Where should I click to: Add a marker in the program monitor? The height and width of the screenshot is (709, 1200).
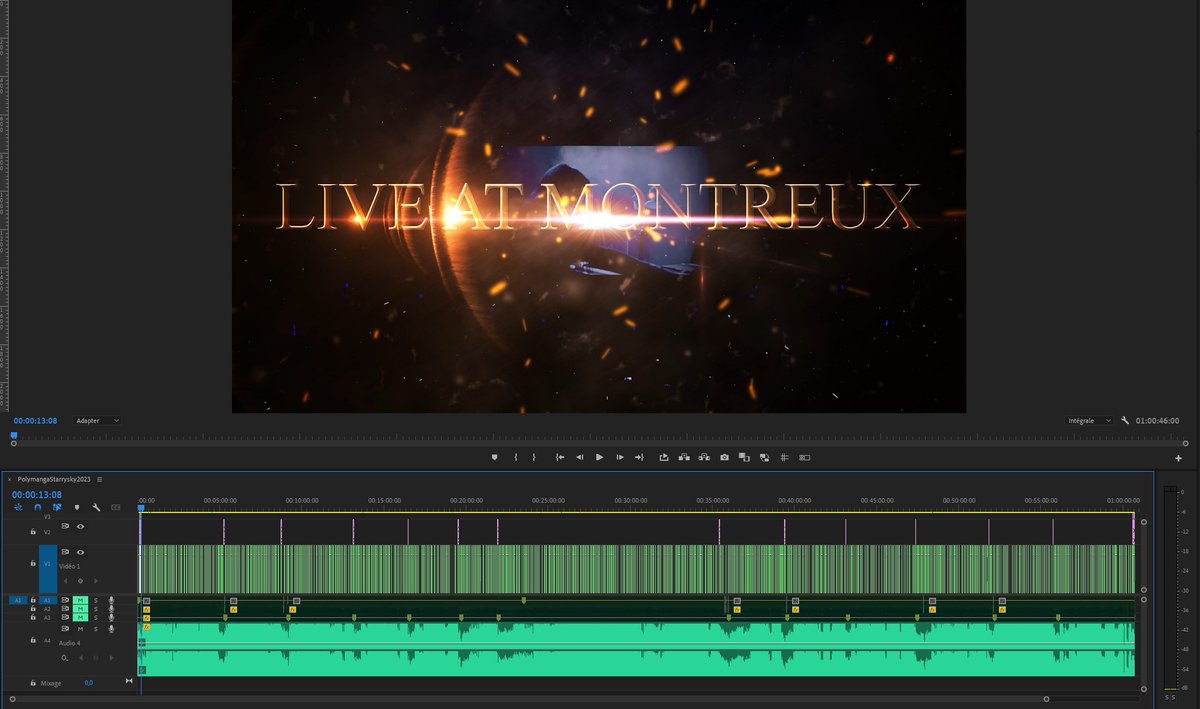pos(494,457)
